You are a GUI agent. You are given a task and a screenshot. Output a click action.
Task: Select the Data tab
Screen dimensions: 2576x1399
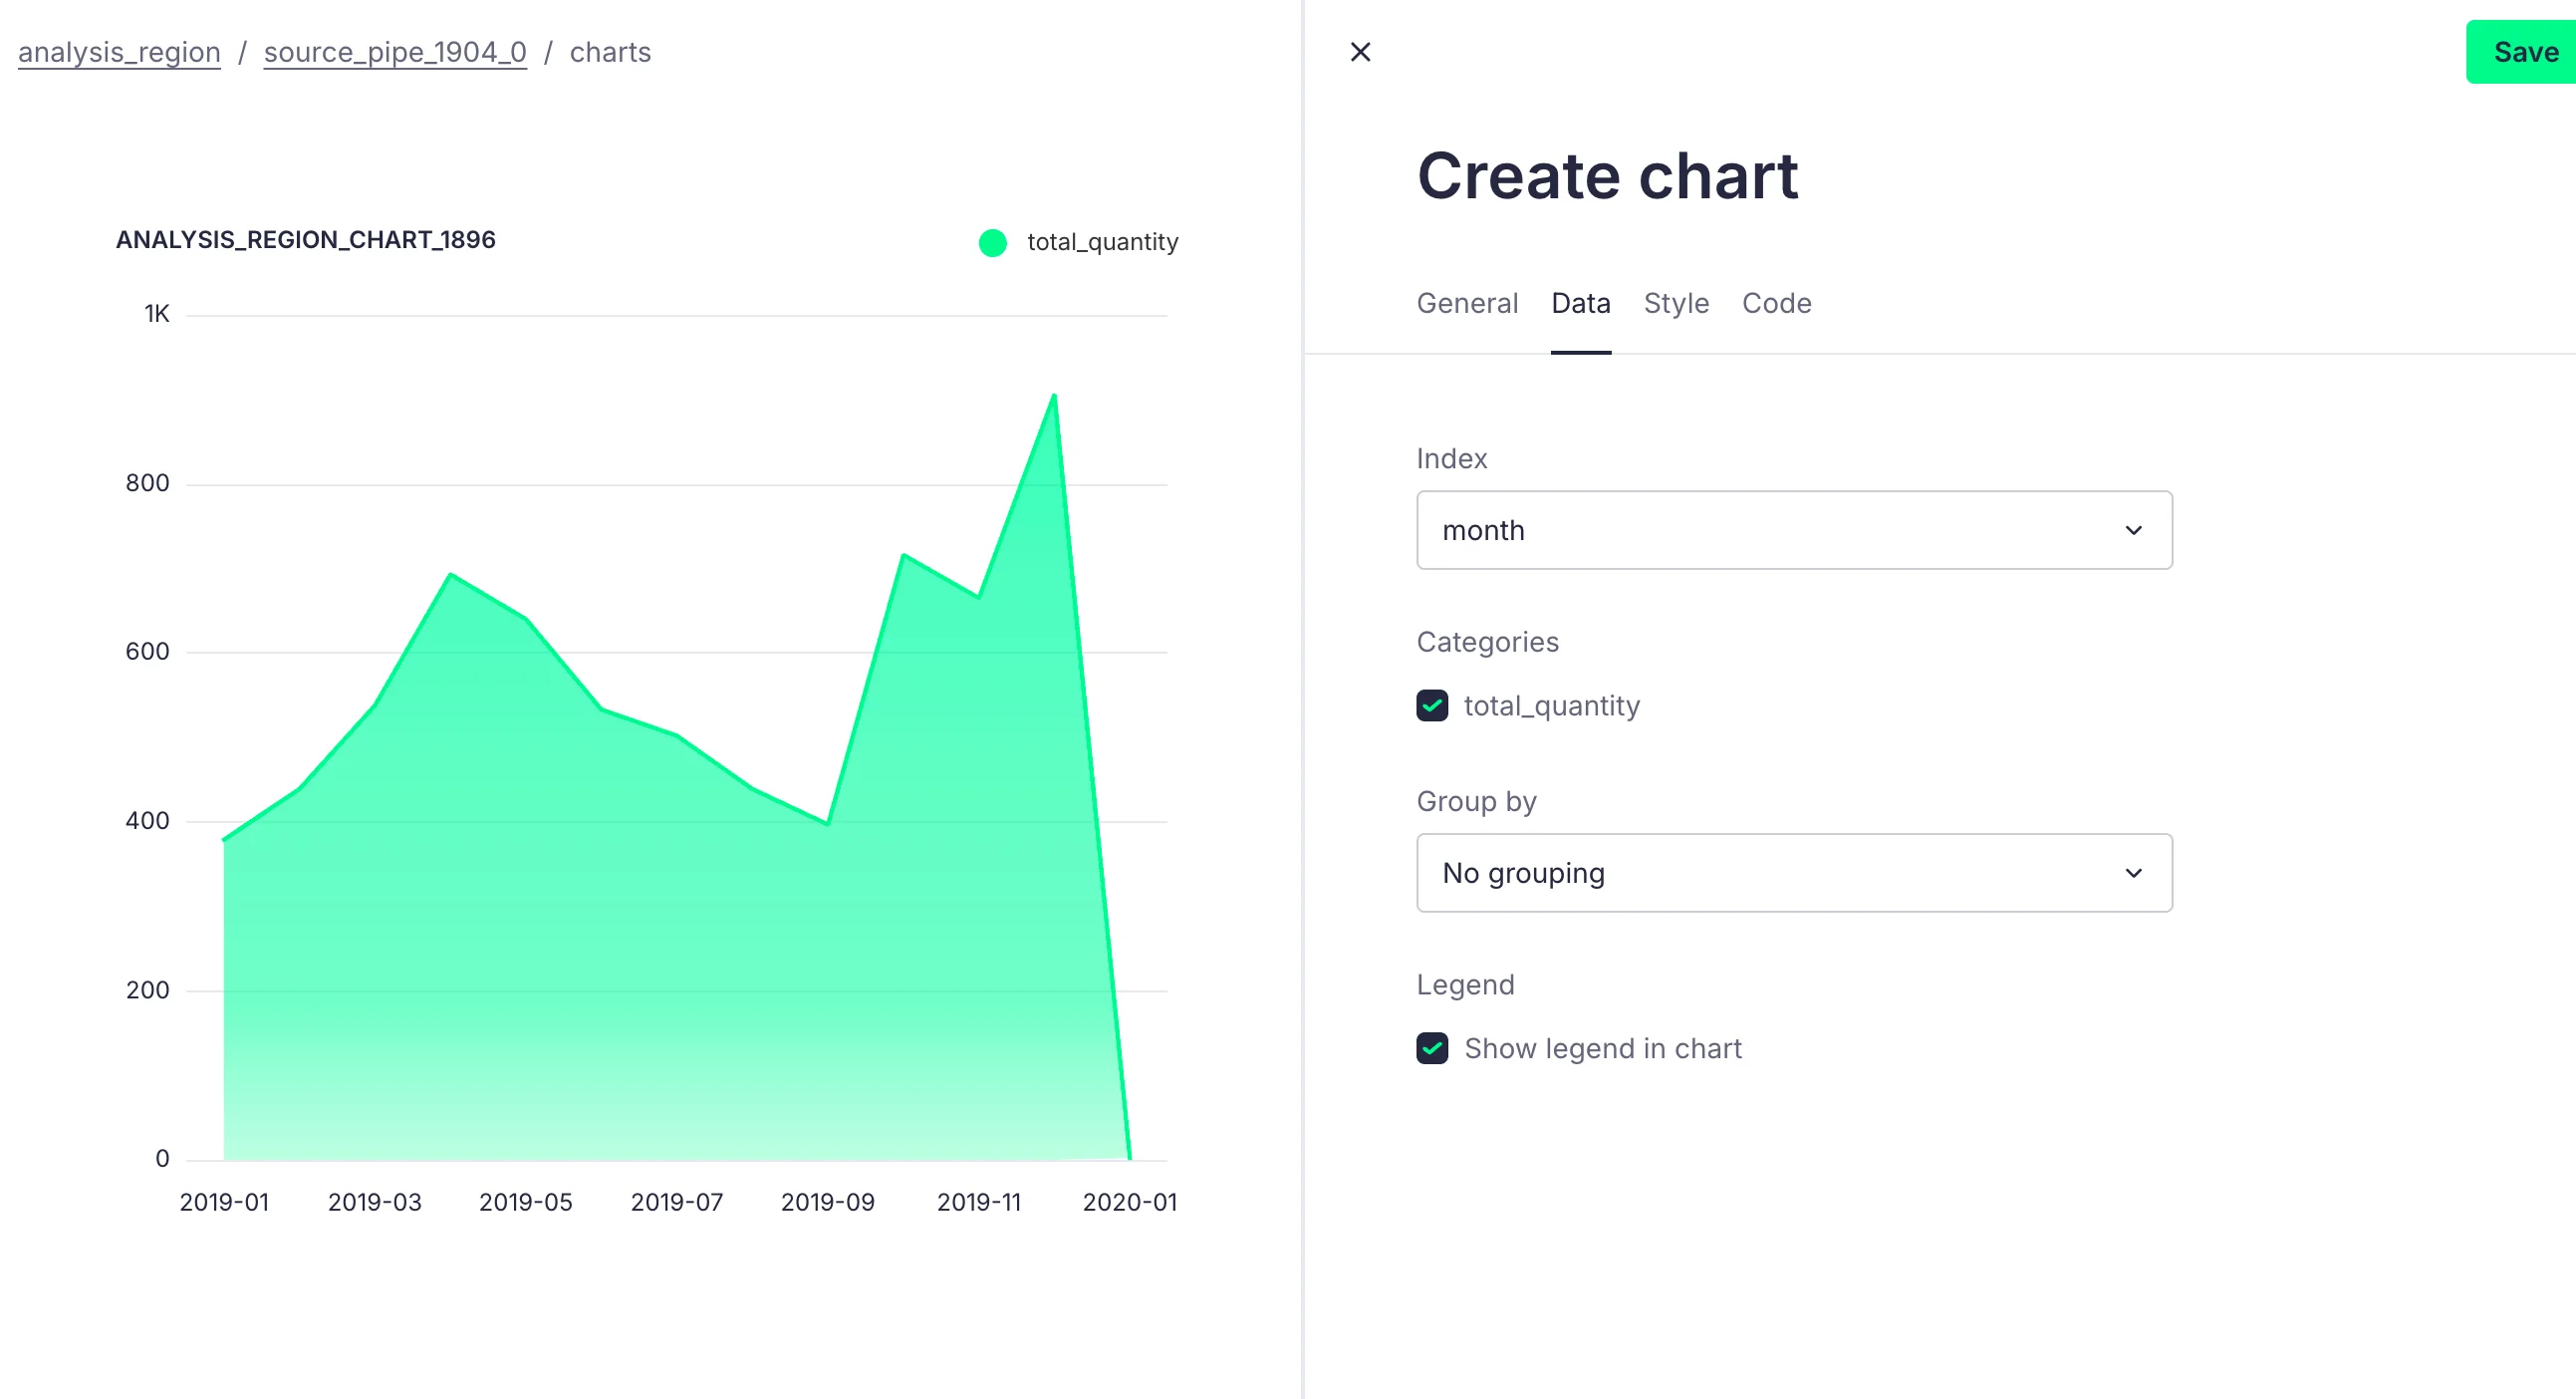[x=1580, y=303]
